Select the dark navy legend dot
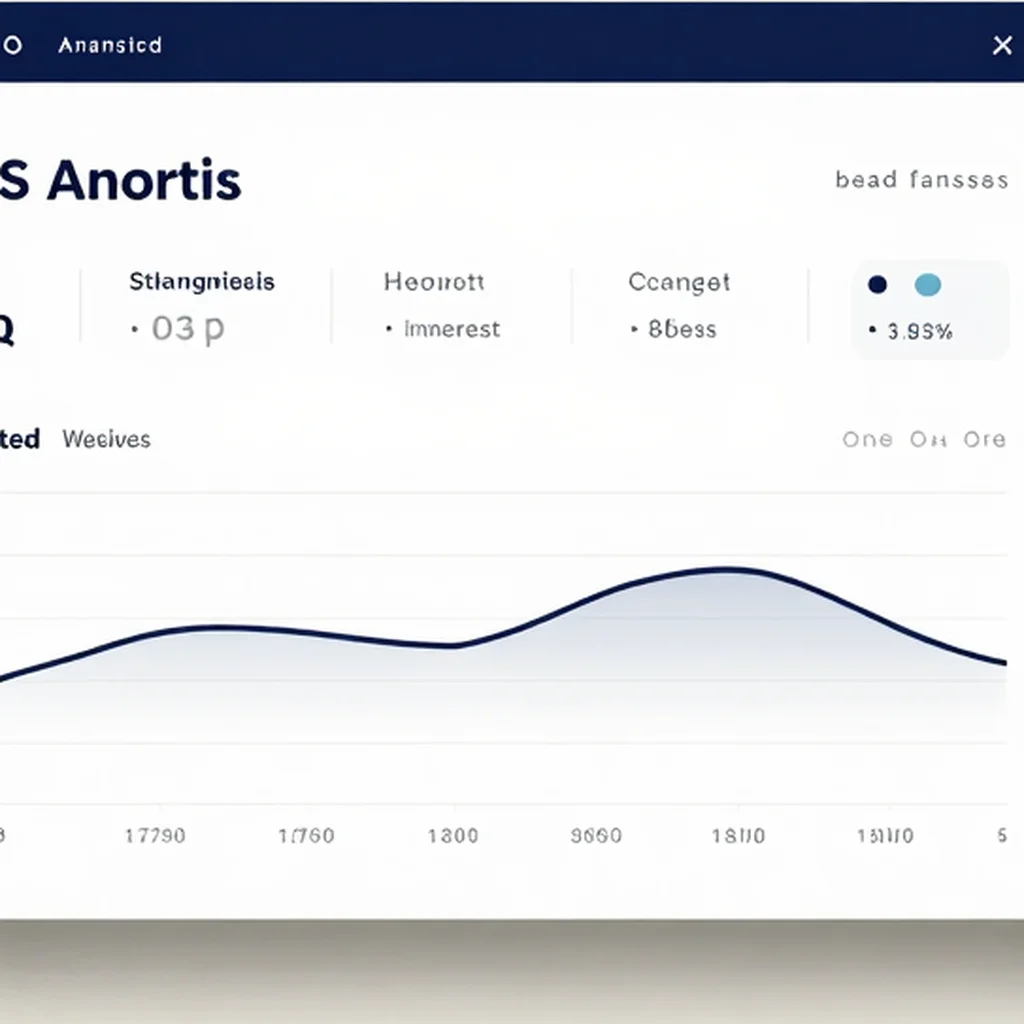1024x1024 pixels. [877, 285]
